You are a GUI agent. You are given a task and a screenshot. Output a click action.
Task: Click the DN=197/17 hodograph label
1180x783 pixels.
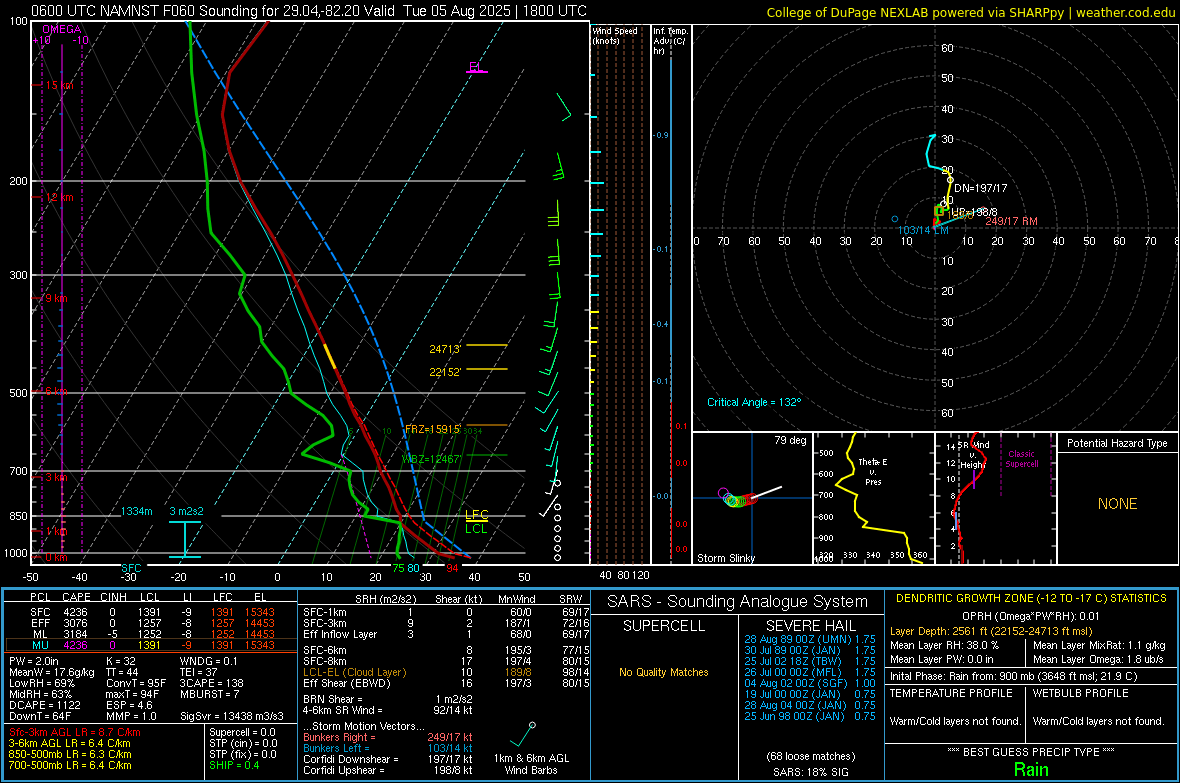980,188
